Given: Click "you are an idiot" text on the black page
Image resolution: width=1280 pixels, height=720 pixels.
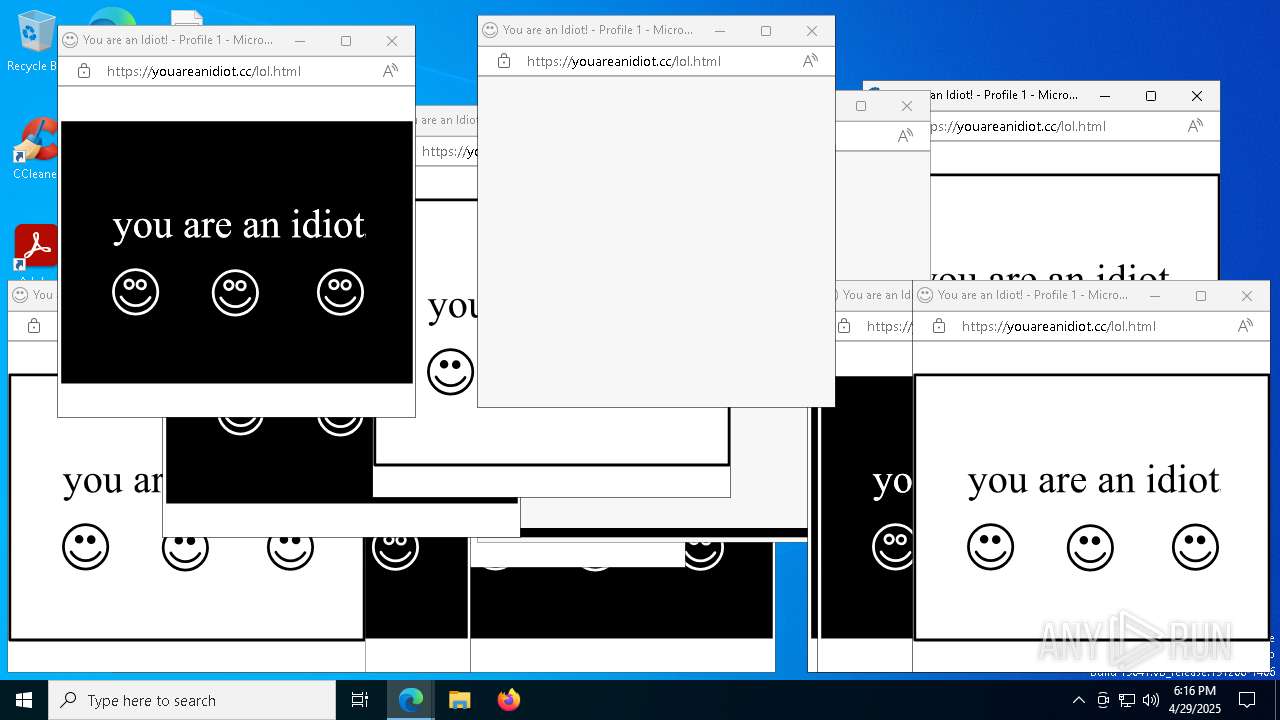Looking at the screenshot, I should click(x=239, y=225).
